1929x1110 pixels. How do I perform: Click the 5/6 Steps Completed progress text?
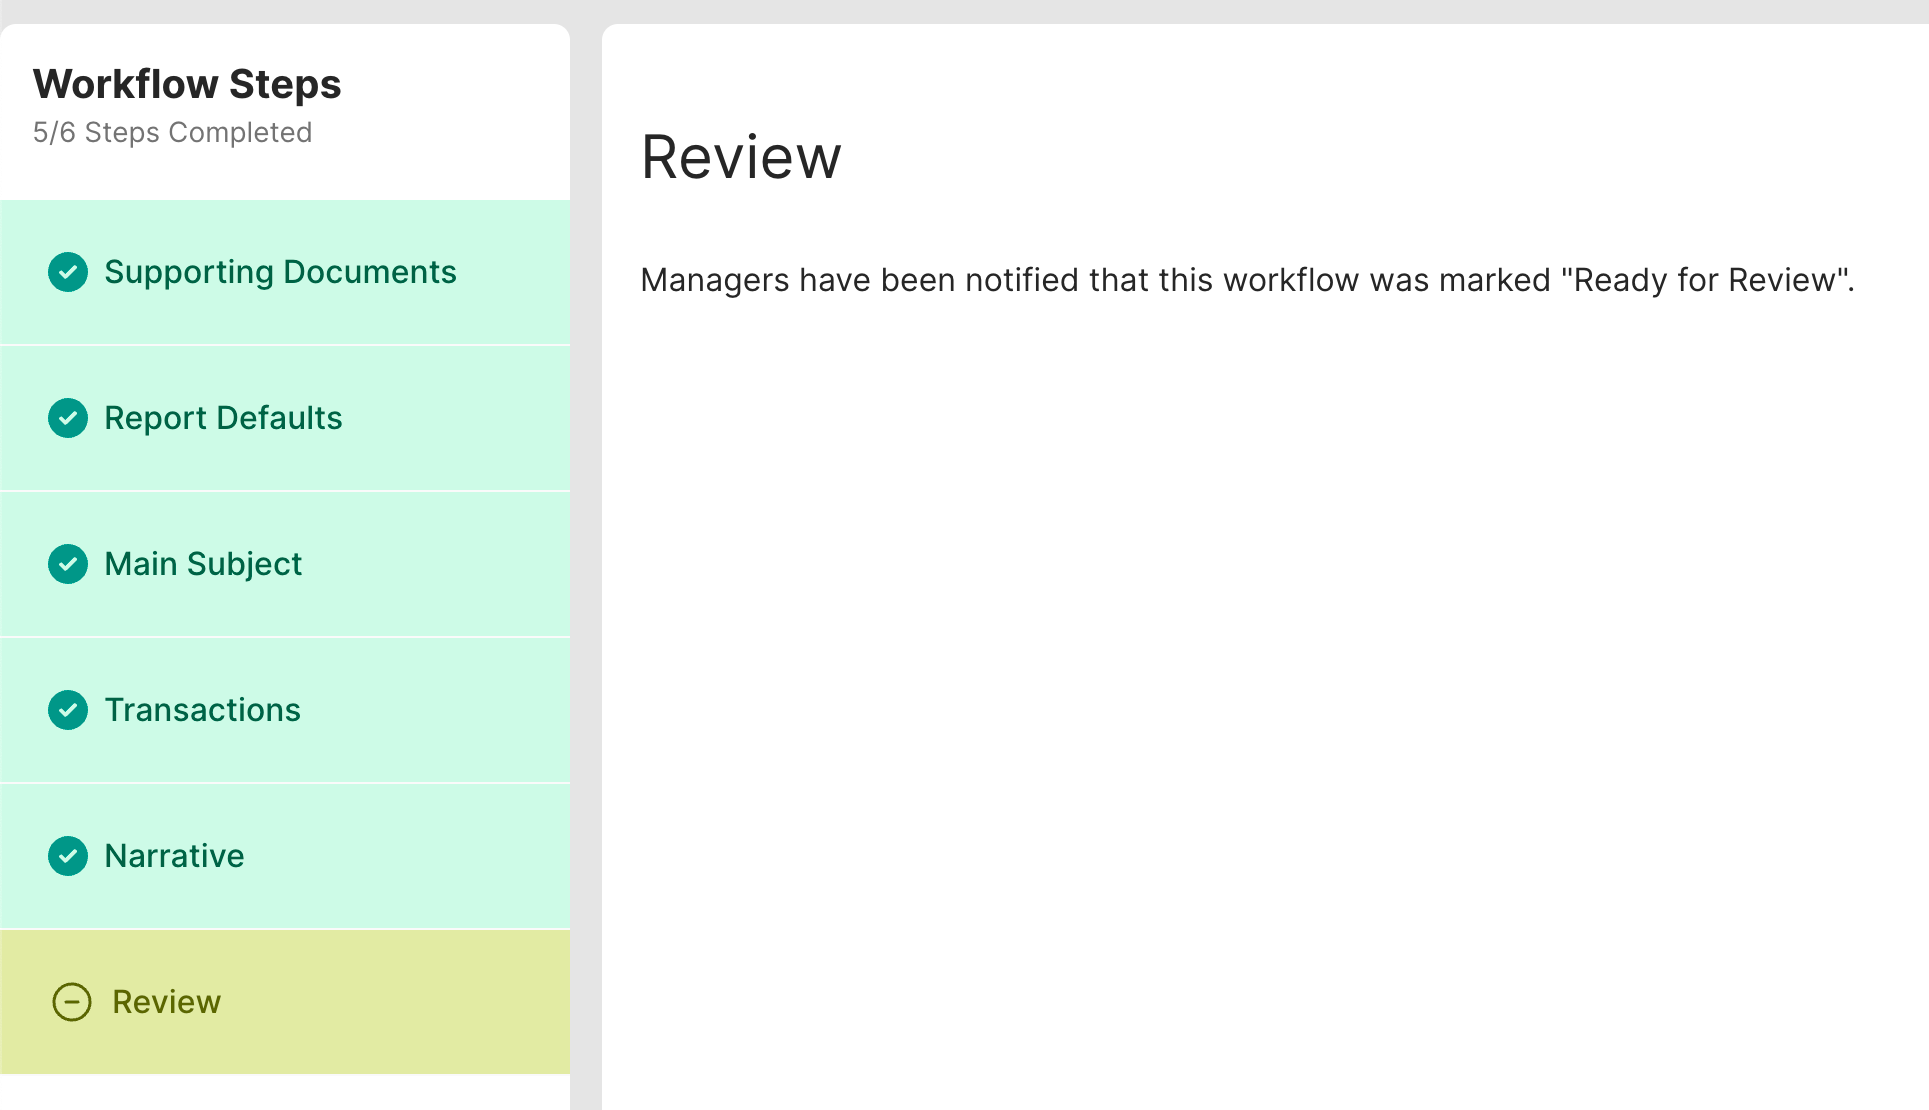coord(172,132)
